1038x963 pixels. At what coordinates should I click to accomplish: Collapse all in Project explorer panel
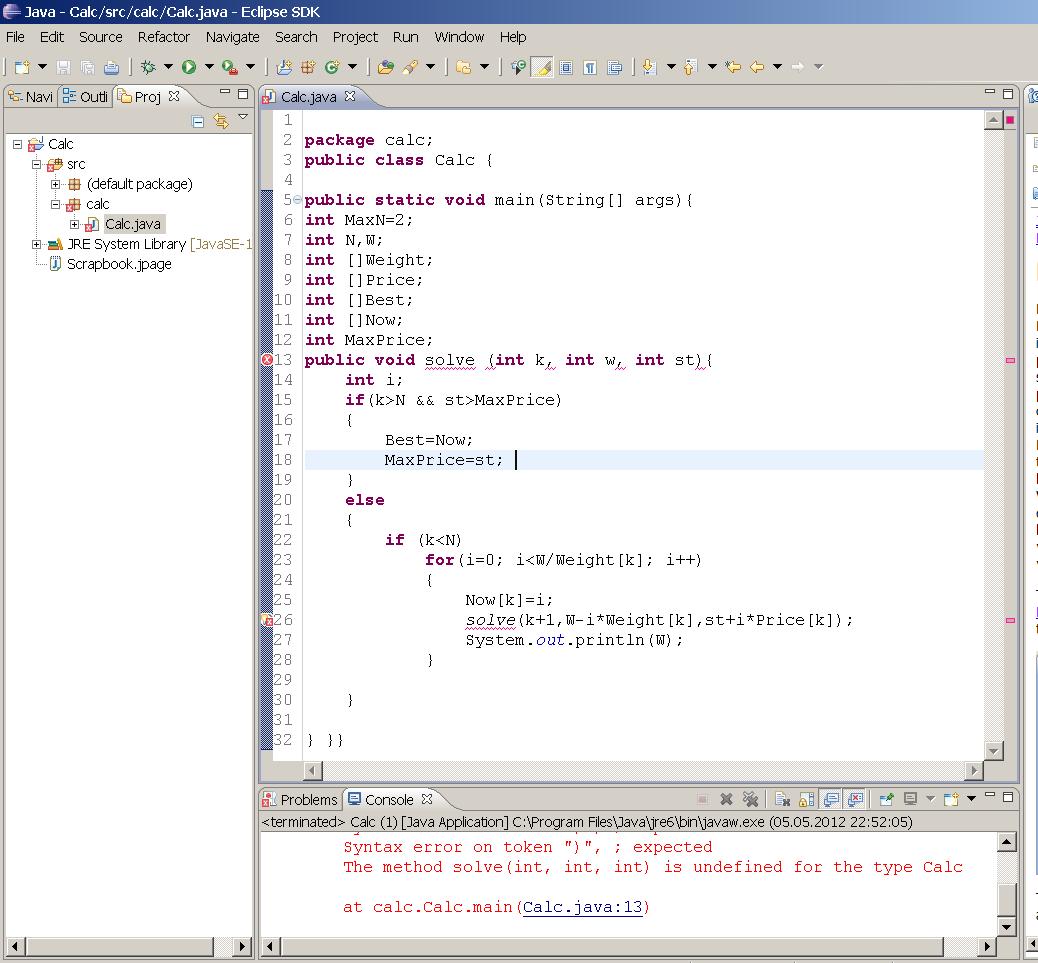[x=197, y=121]
